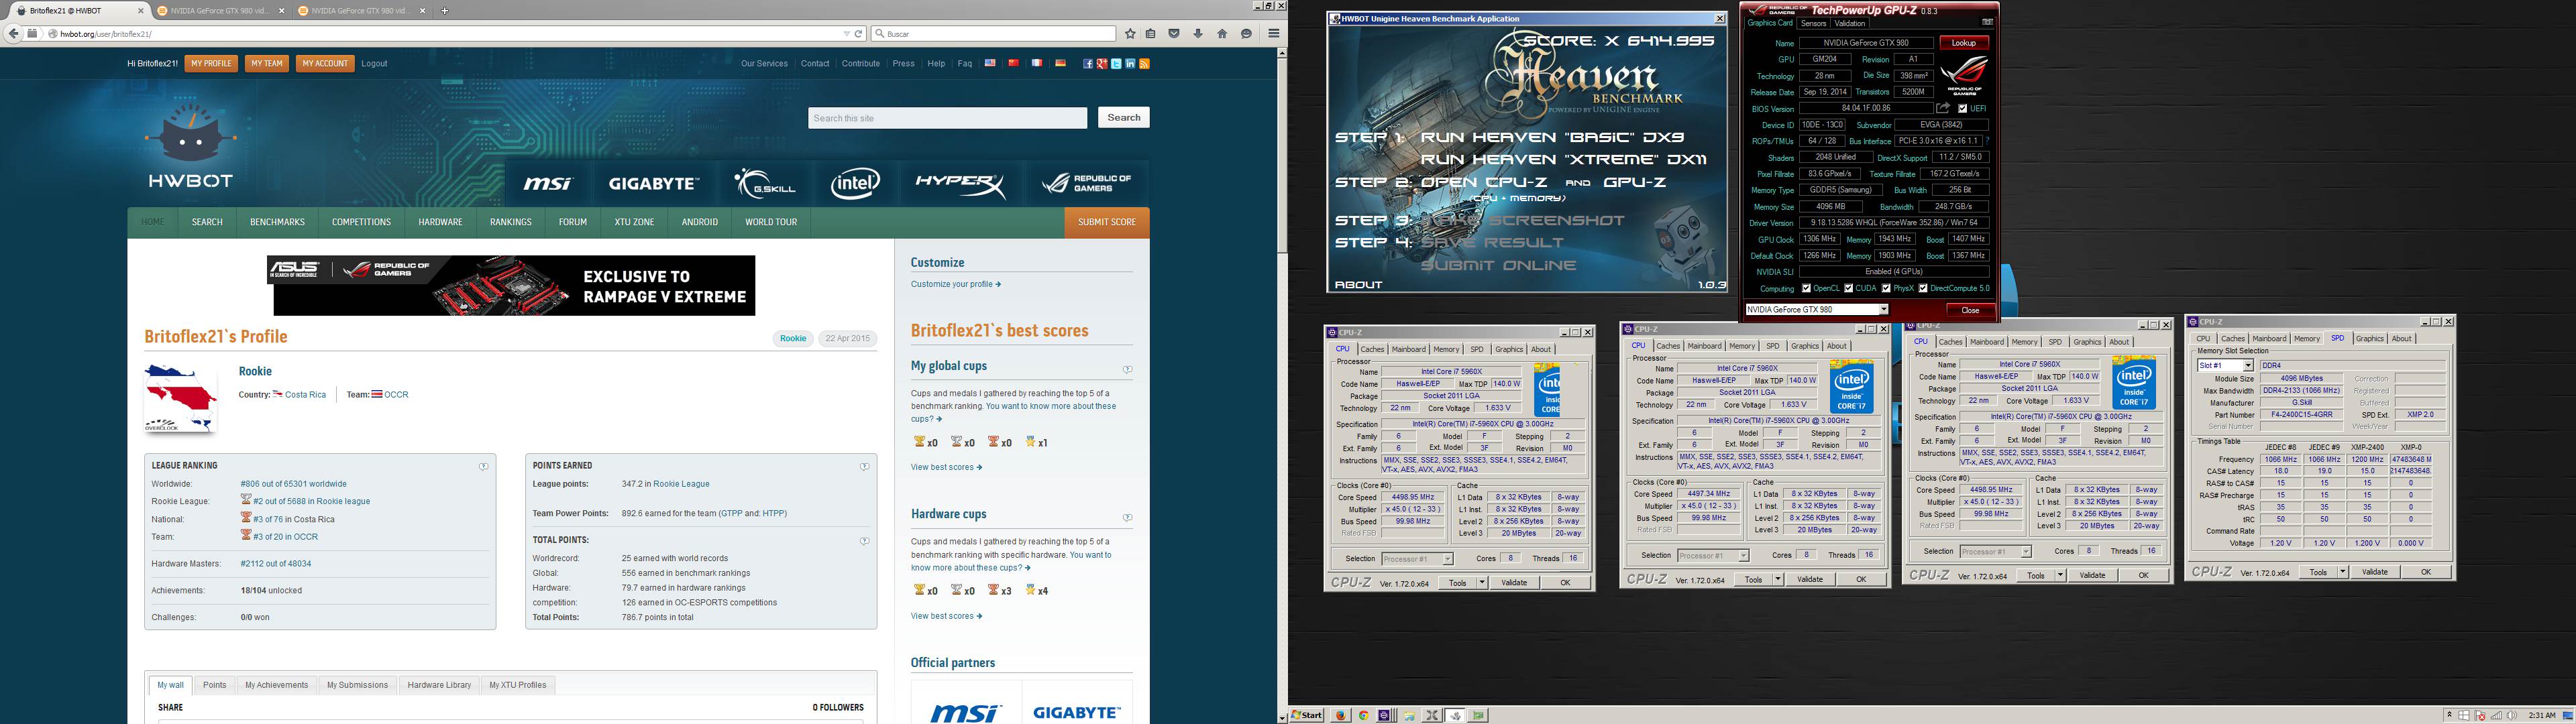Open the Firefox hamburger menu
The width and height of the screenshot is (2576, 724).
click(x=1273, y=34)
